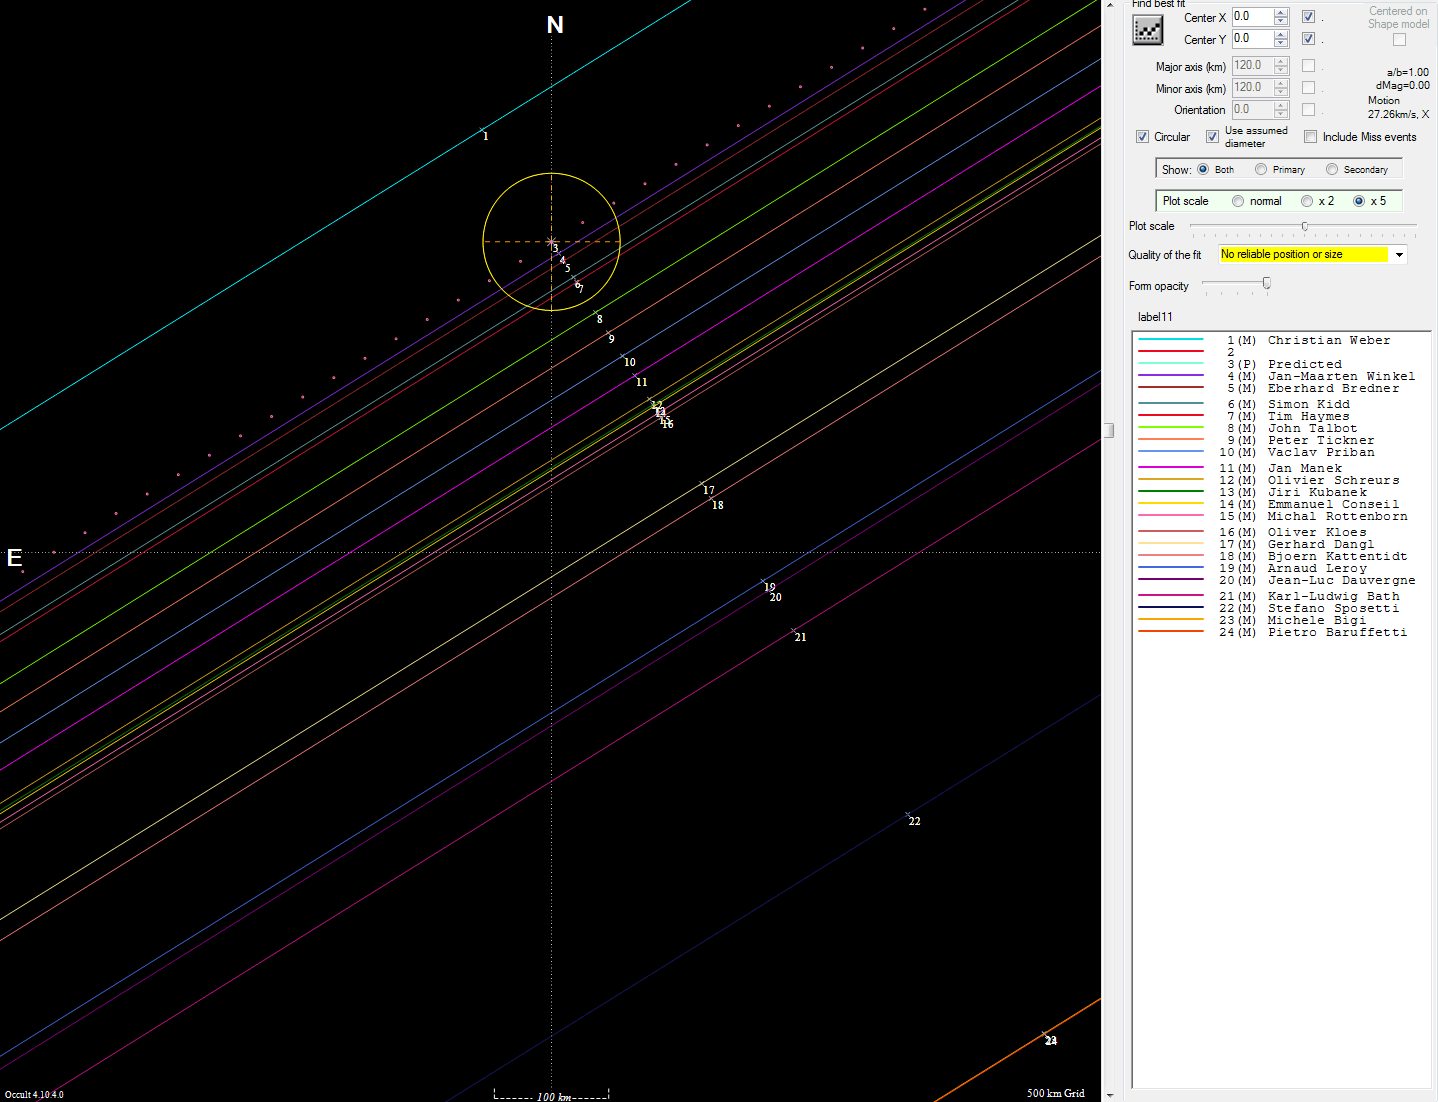Click scrollbar down arrow beside the plot

pyautogui.click(x=1109, y=1095)
